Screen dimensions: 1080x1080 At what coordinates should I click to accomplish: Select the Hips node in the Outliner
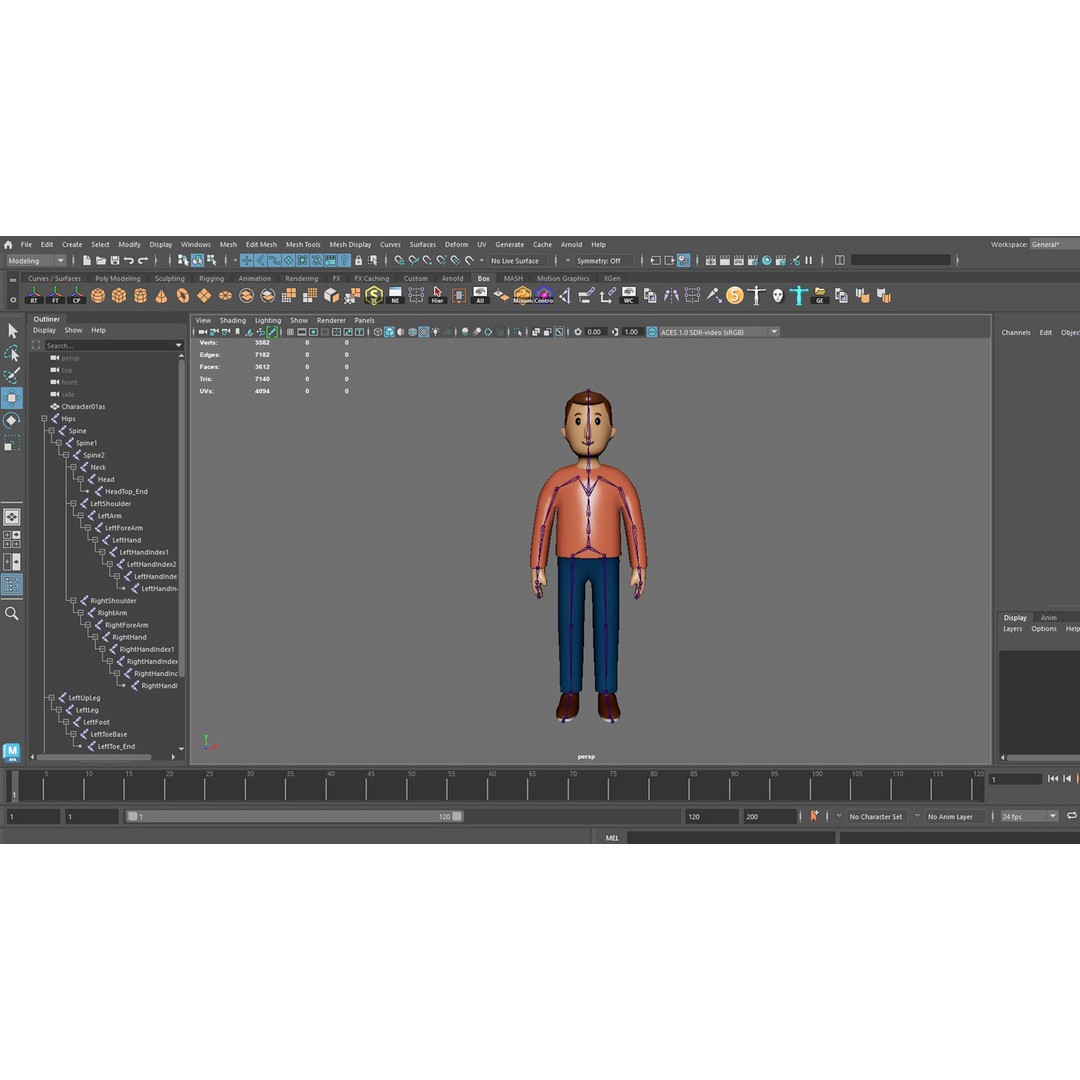tap(70, 418)
